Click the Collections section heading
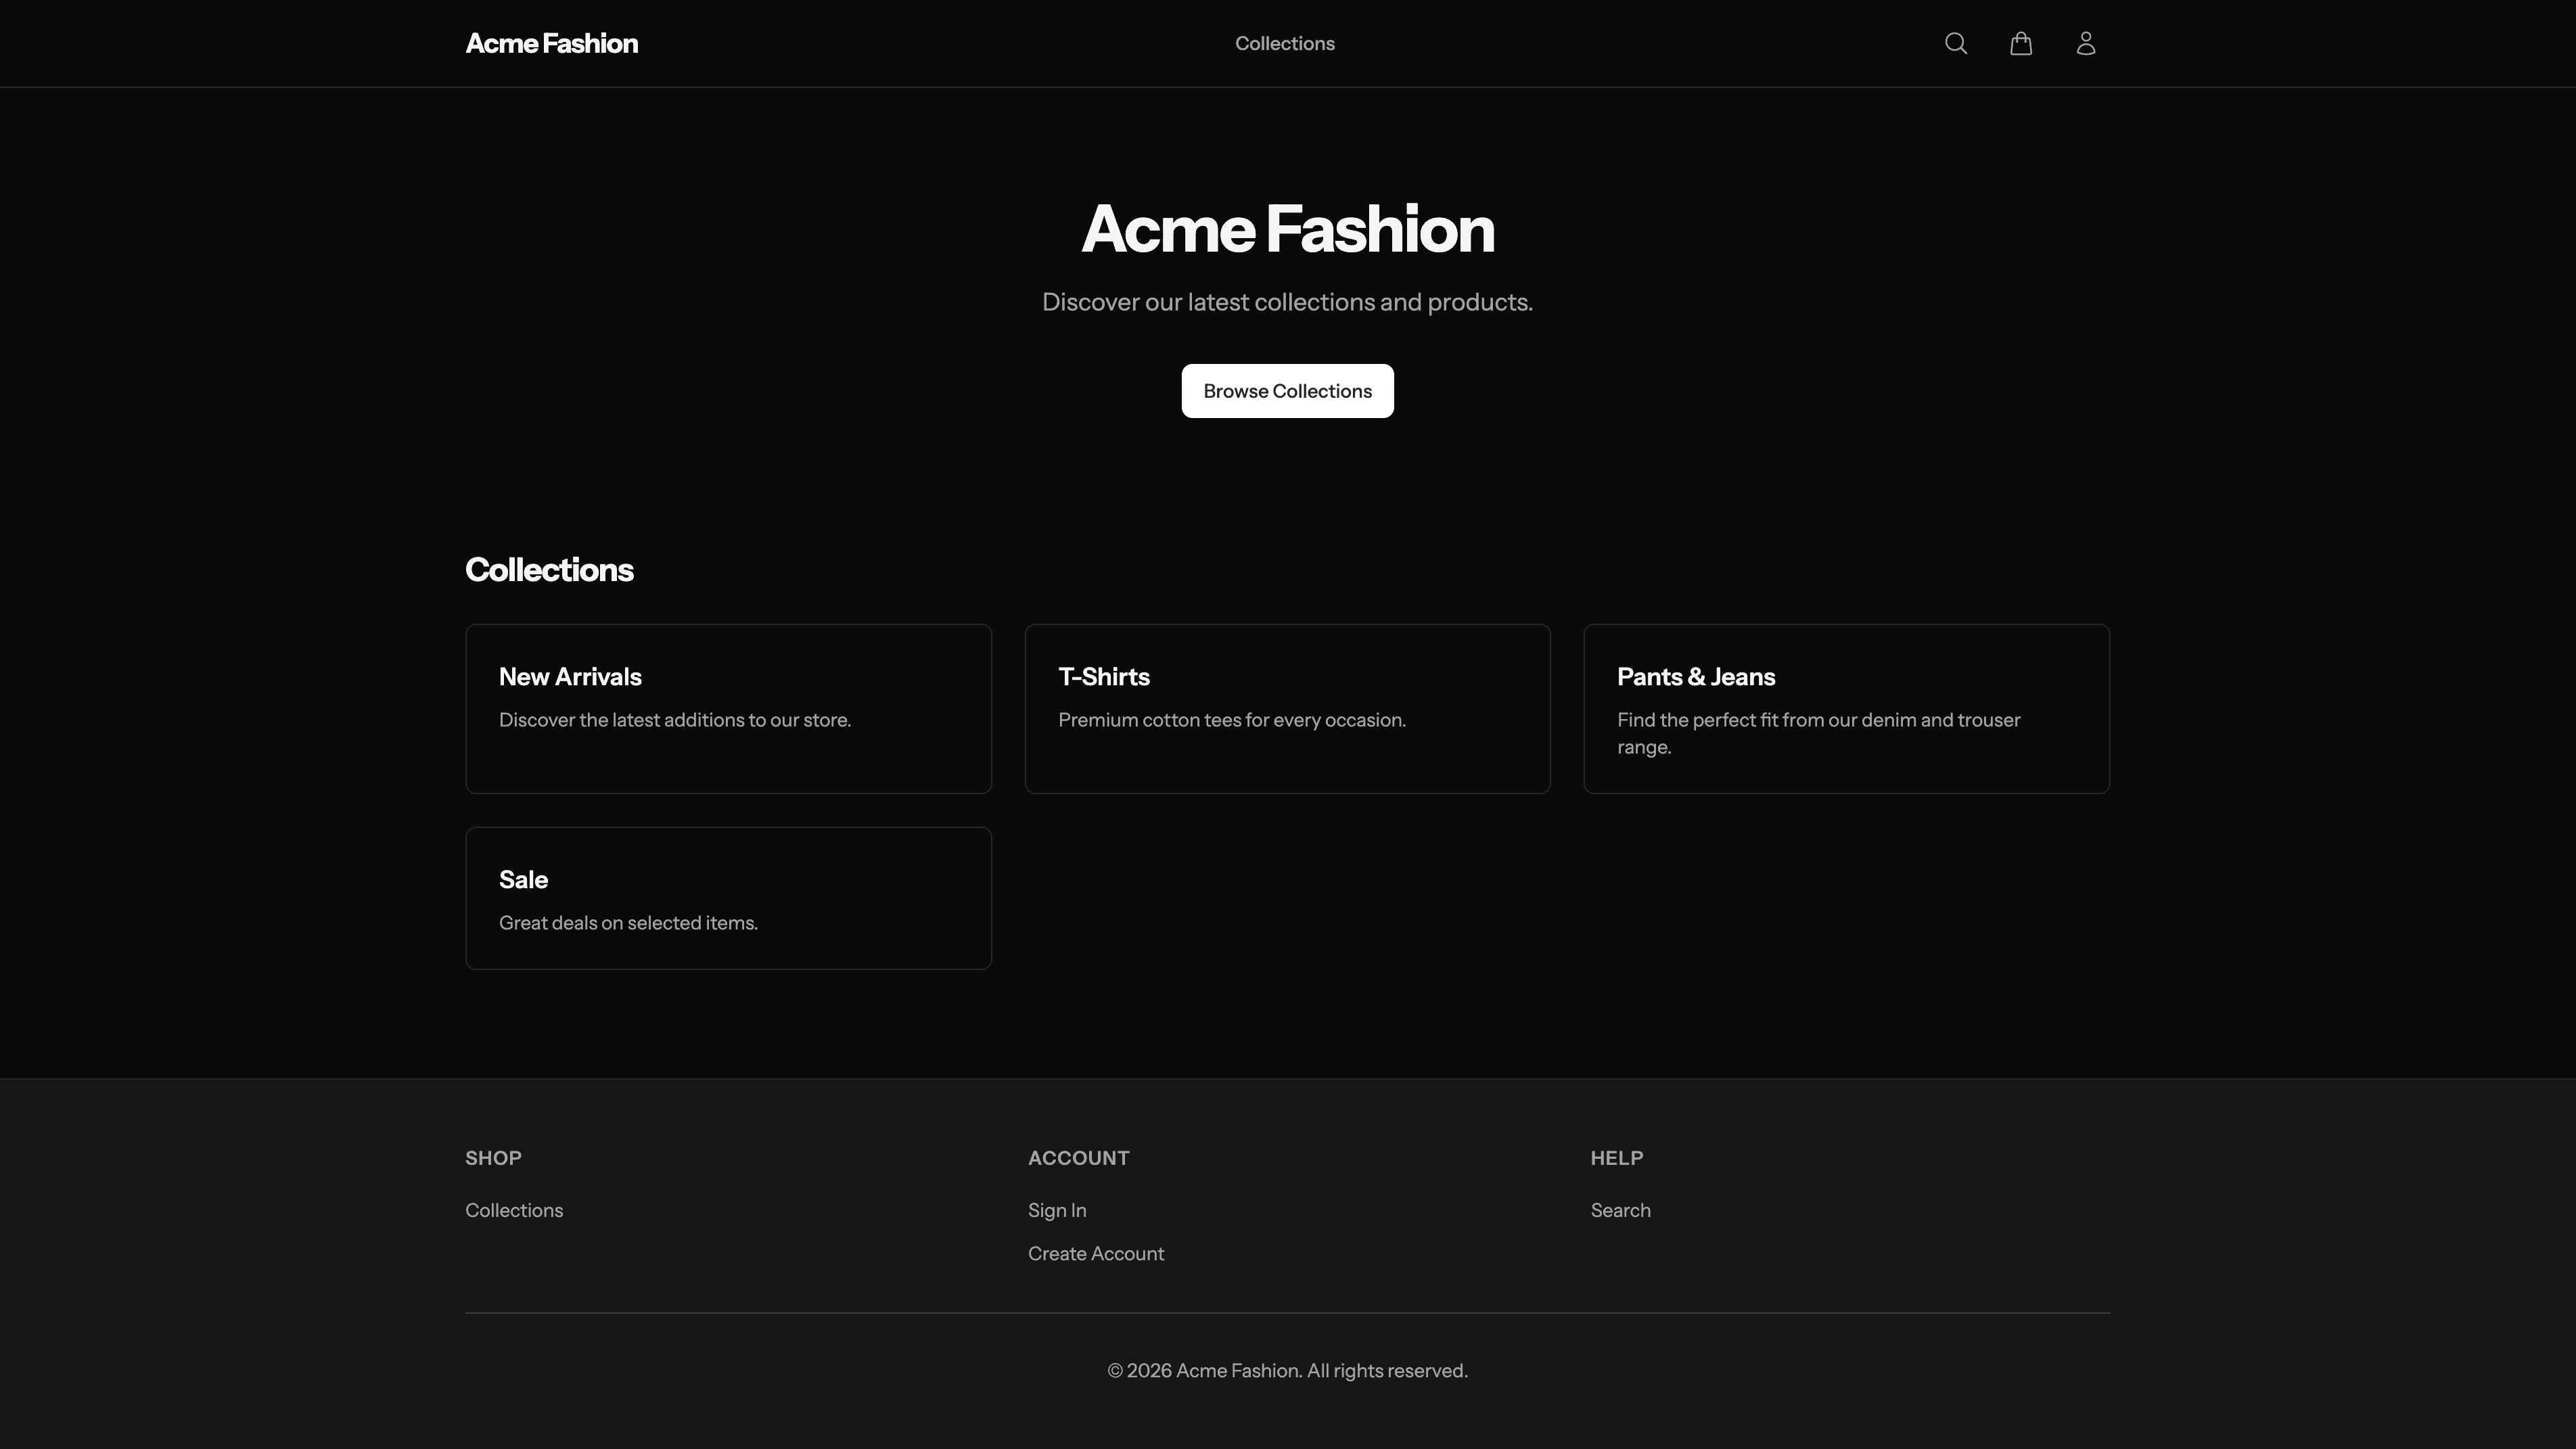Screen dimensions: 2576x1449 [549, 569]
